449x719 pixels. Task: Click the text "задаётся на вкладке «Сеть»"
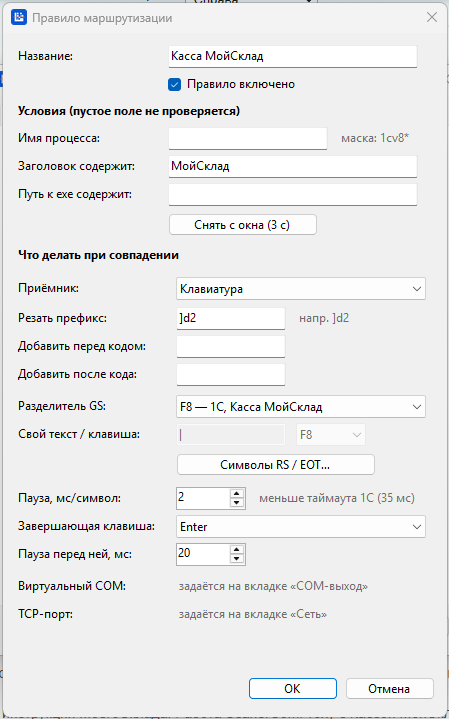[x=253, y=614]
